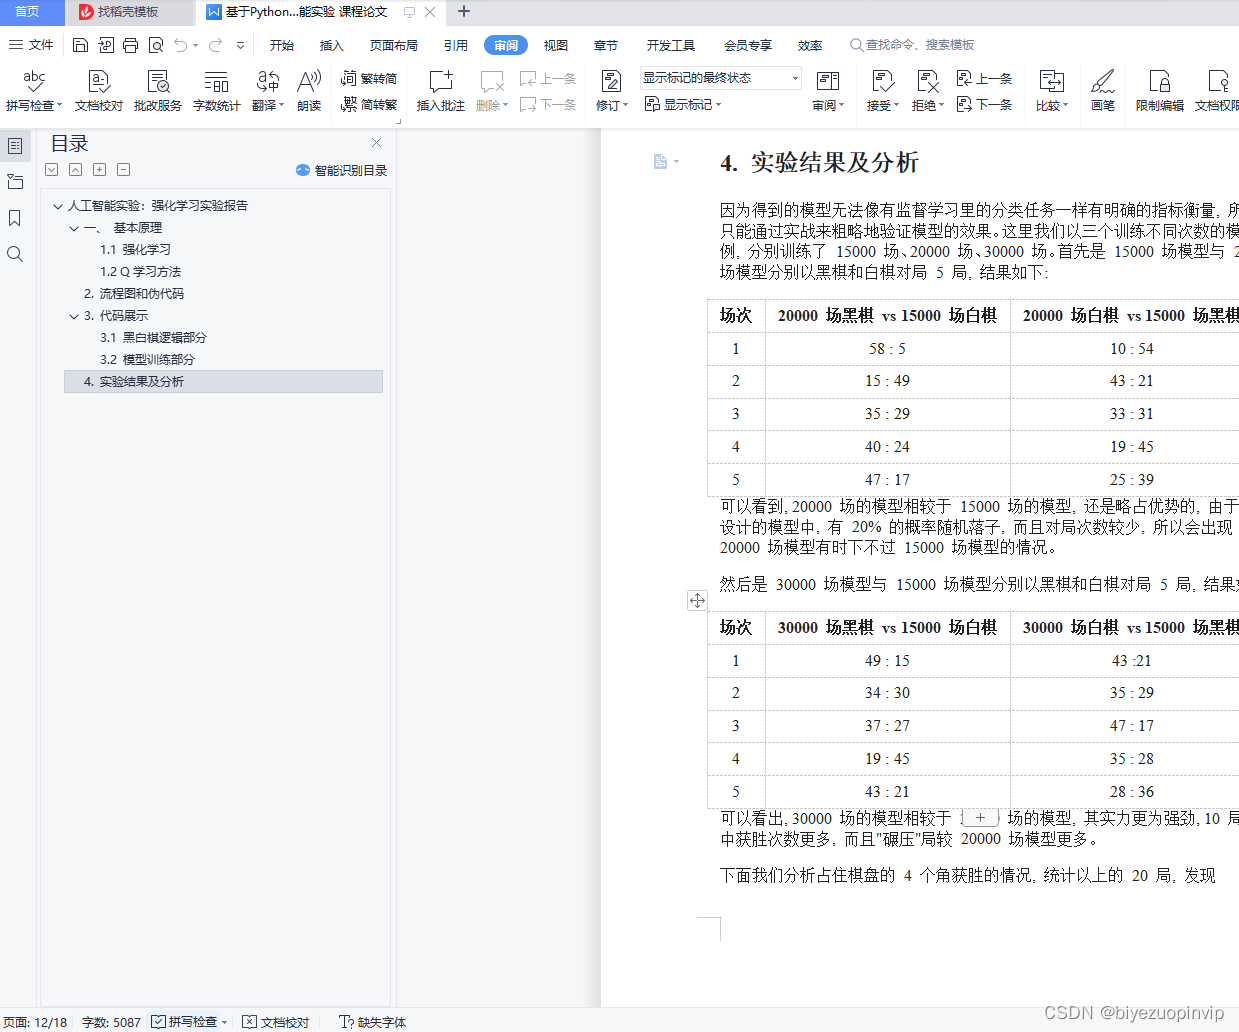Viewport: 1239px width, 1032px height.
Task: Open the sidebar search magnifier
Action: click(x=14, y=253)
